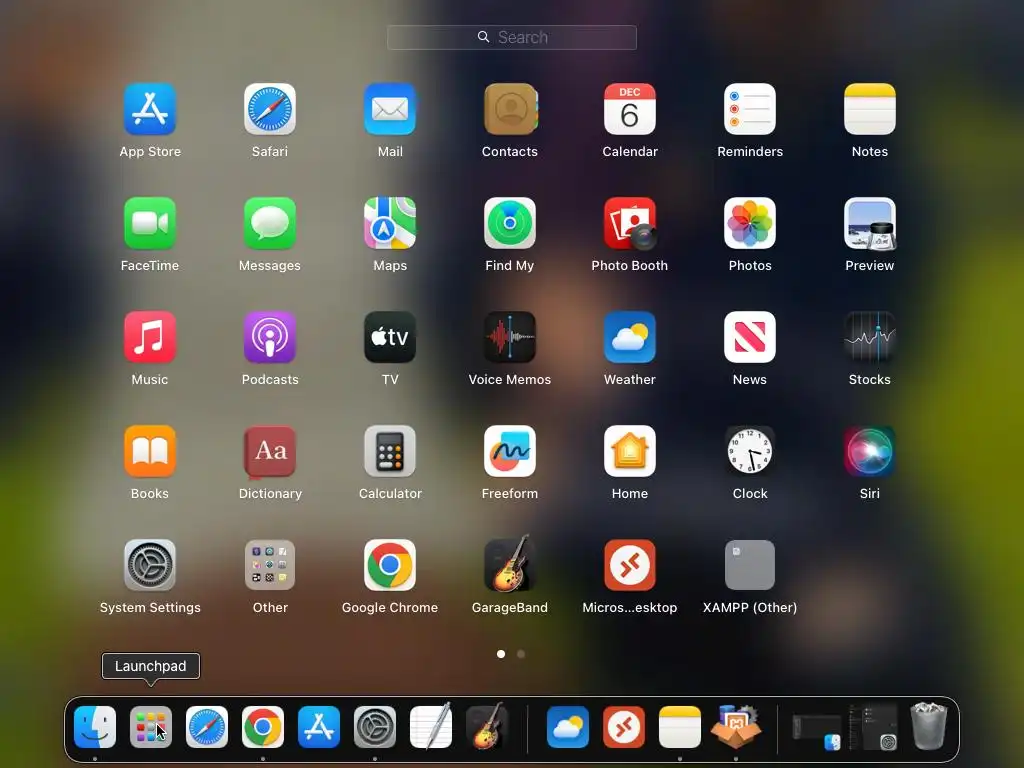This screenshot has width=1024, height=768.
Task: Launch Safari from the Launchpad grid
Action: (270, 109)
